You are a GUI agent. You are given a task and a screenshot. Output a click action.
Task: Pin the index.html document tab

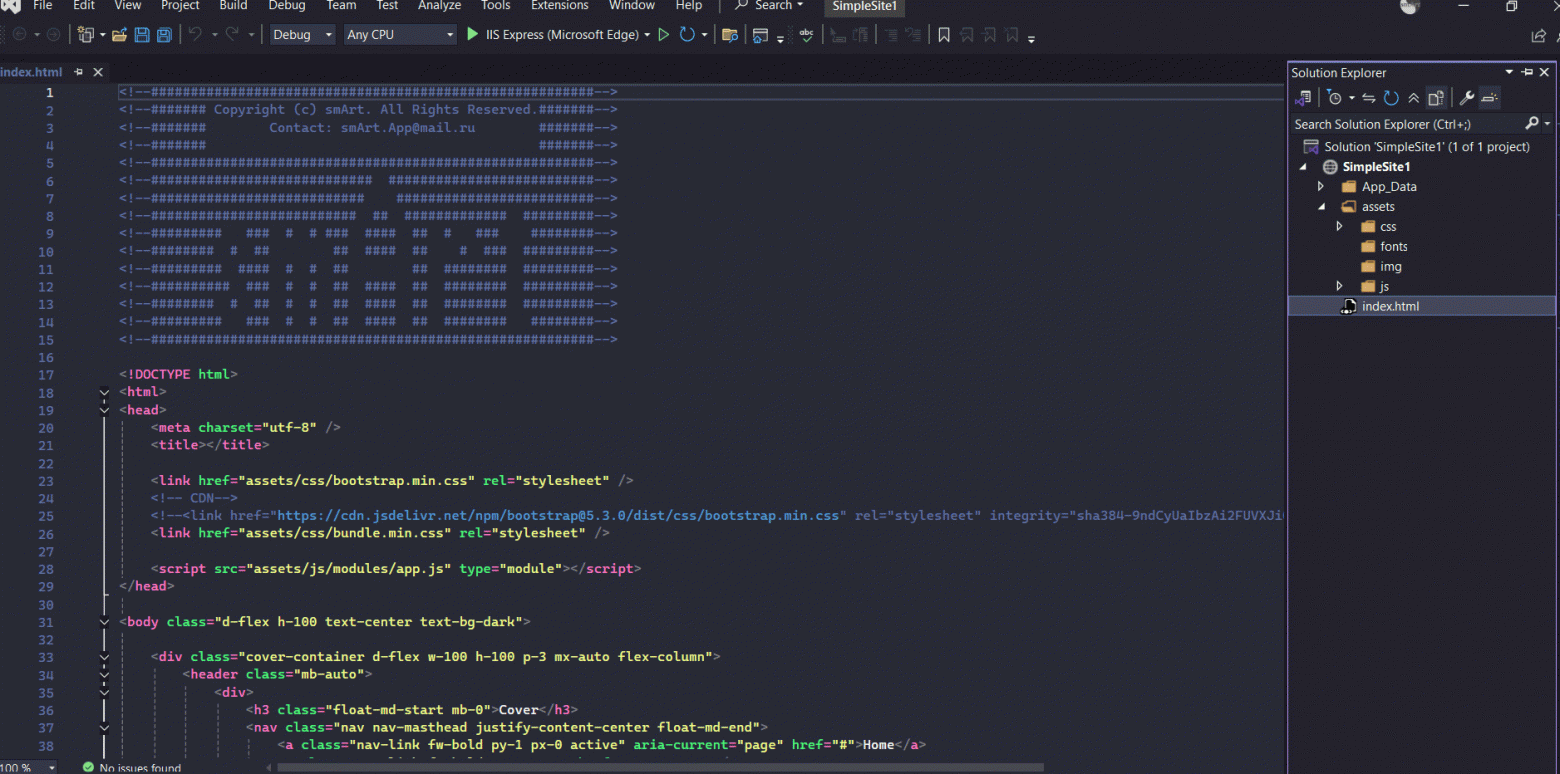point(77,71)
